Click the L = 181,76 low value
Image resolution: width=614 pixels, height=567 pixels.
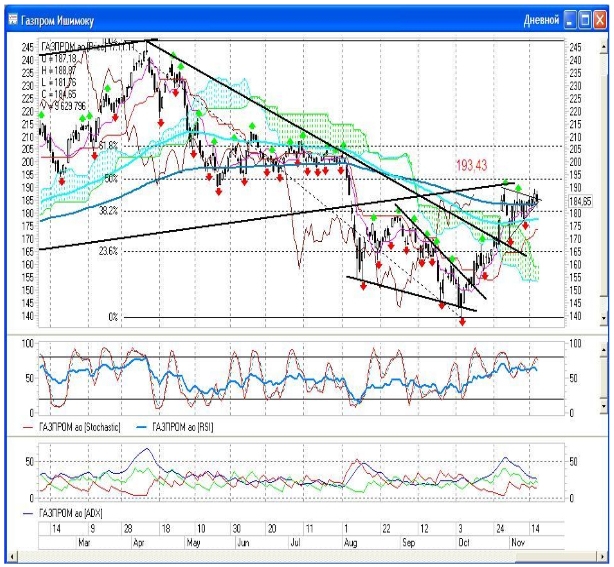[x=59, y=83]
